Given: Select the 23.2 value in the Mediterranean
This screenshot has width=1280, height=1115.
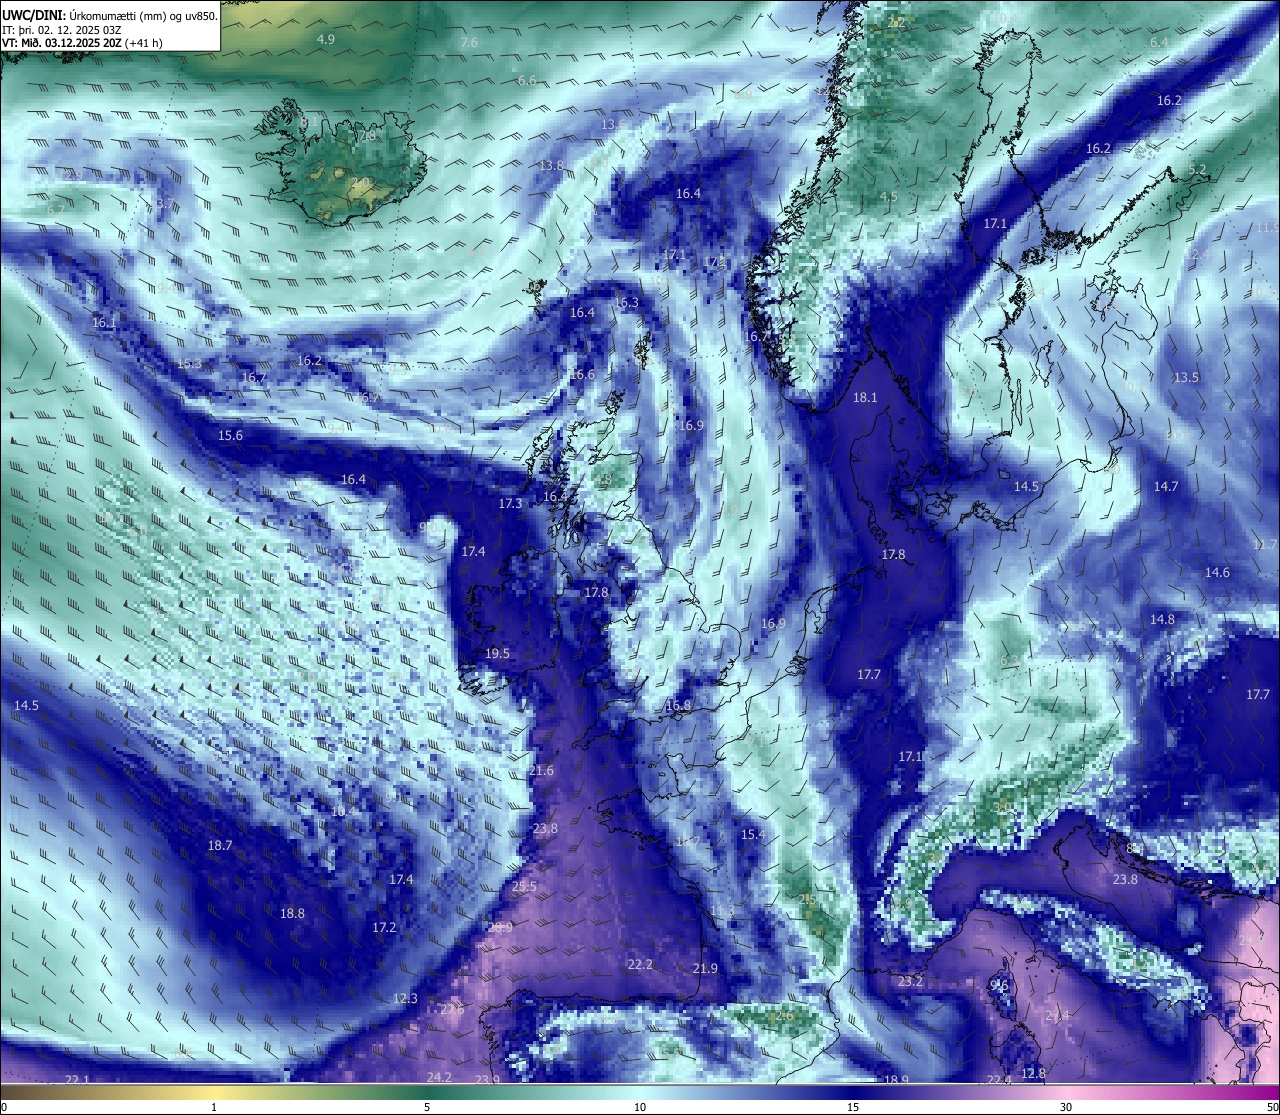Looking at the screenshot, I should click(x=910, y=981).
